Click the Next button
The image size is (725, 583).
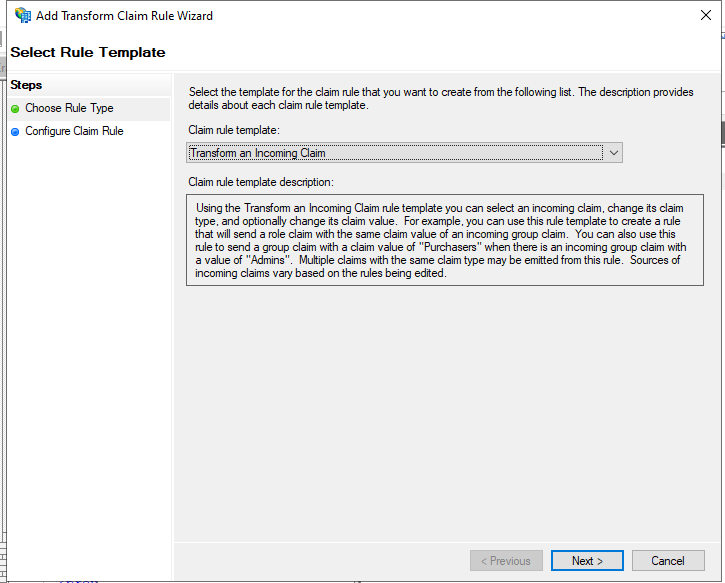(587, 561)
